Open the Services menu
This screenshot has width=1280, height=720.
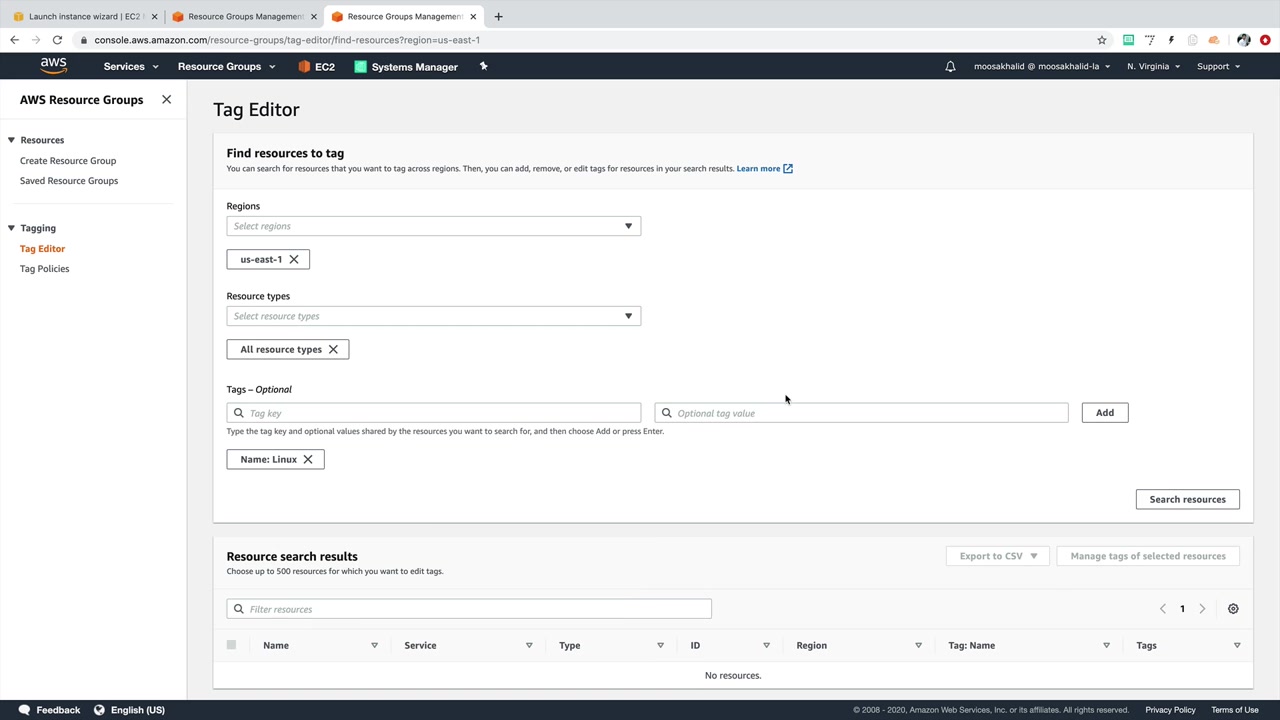click(131, 67)
